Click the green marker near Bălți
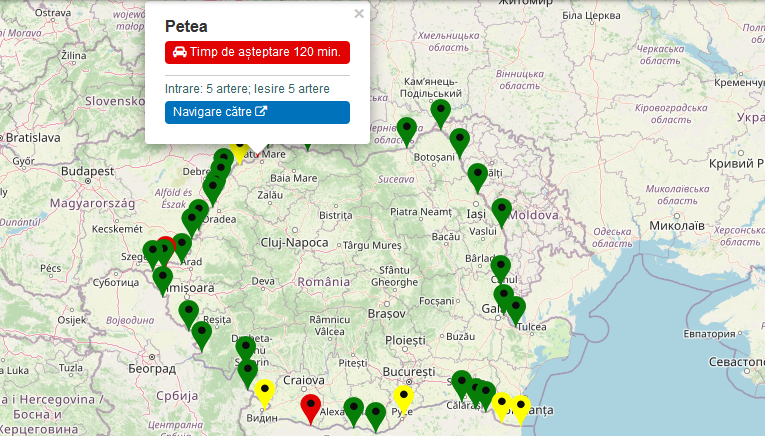This screenshot has width=765, height=436. (x=477, y=175)
